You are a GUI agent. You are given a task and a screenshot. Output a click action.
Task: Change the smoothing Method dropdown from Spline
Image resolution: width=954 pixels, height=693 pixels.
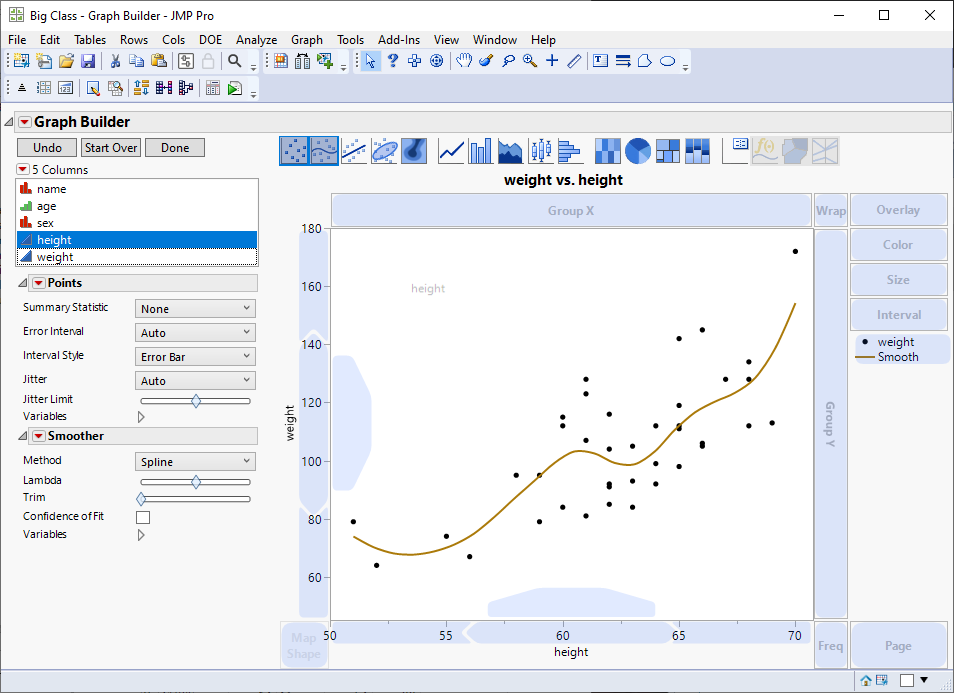point(195,460)
